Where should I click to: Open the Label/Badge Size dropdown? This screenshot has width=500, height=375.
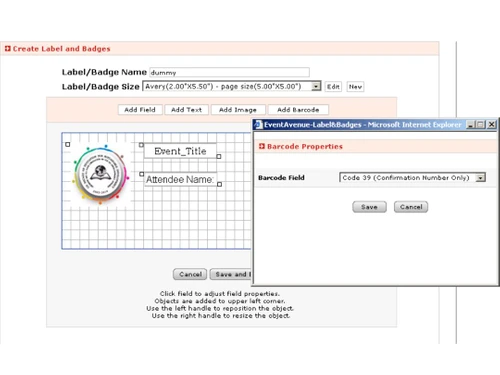coord(232,86)
